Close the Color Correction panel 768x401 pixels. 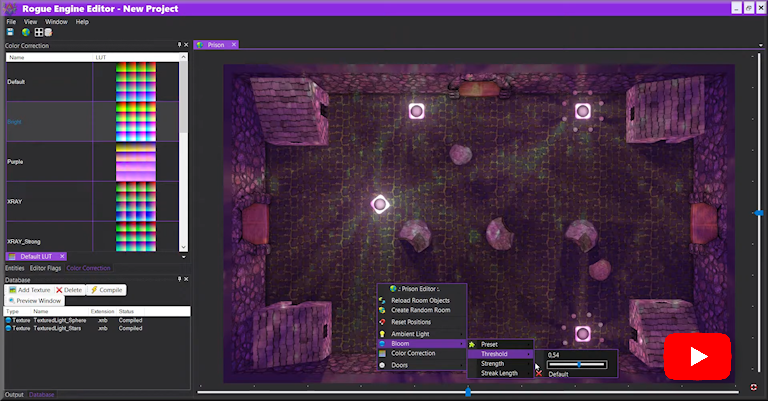click(186, 45)
